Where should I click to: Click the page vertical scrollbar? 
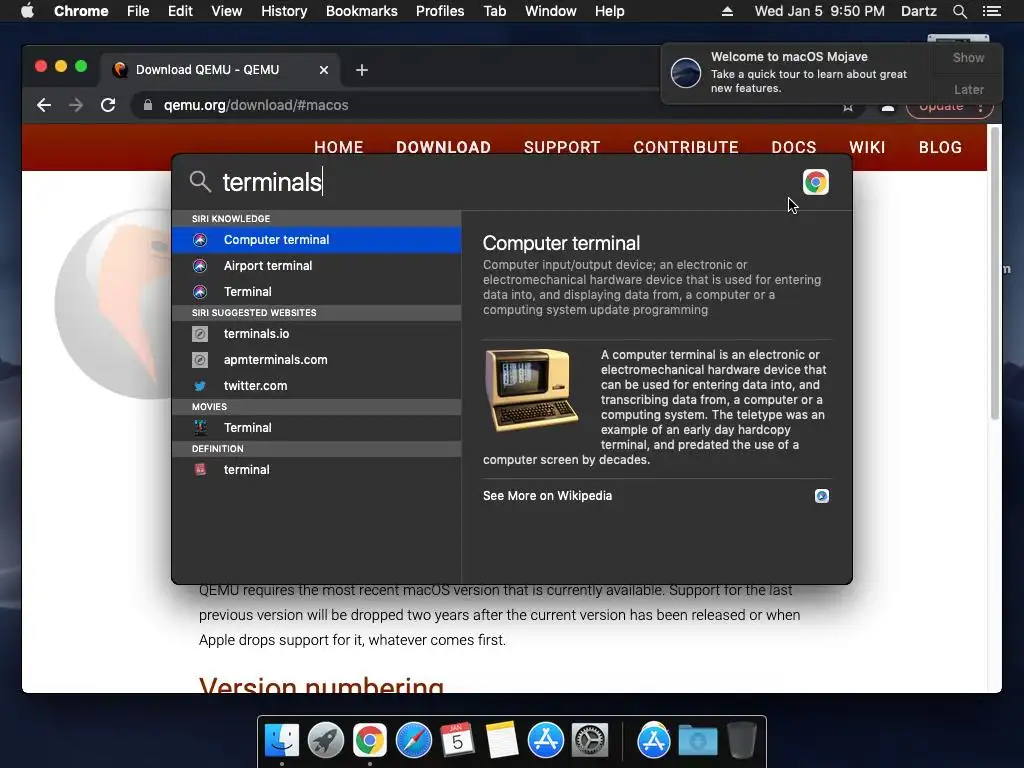coord(995,274)
